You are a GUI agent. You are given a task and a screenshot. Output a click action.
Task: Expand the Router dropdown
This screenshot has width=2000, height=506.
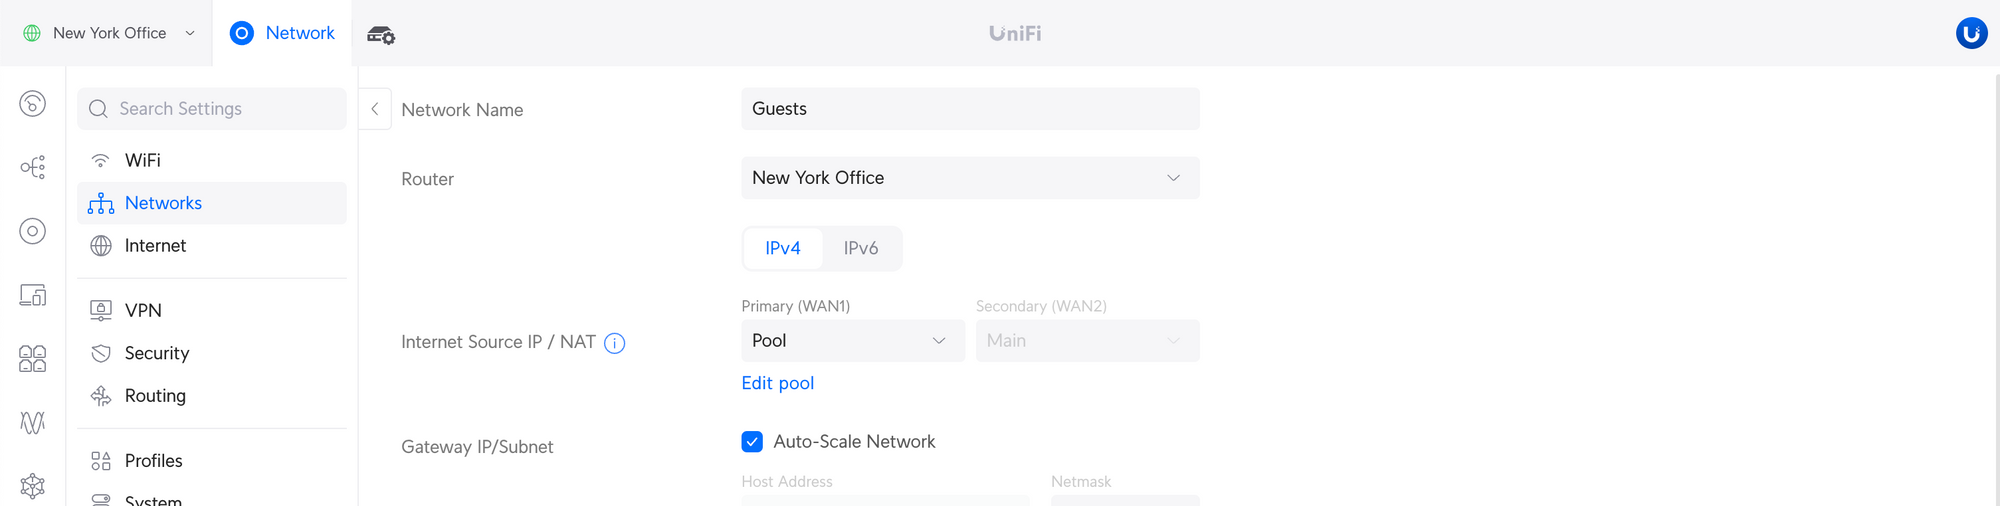(x=969, y=178)
